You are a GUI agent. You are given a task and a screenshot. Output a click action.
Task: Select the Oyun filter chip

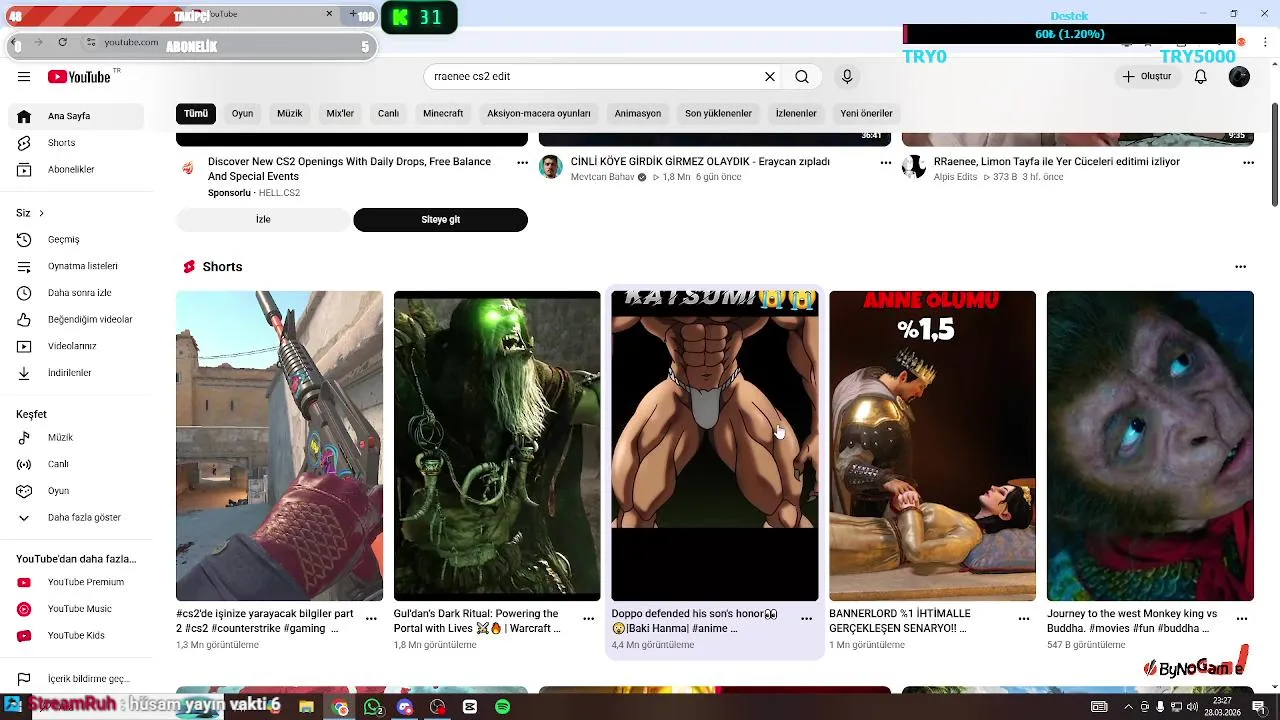coord(242,114)
